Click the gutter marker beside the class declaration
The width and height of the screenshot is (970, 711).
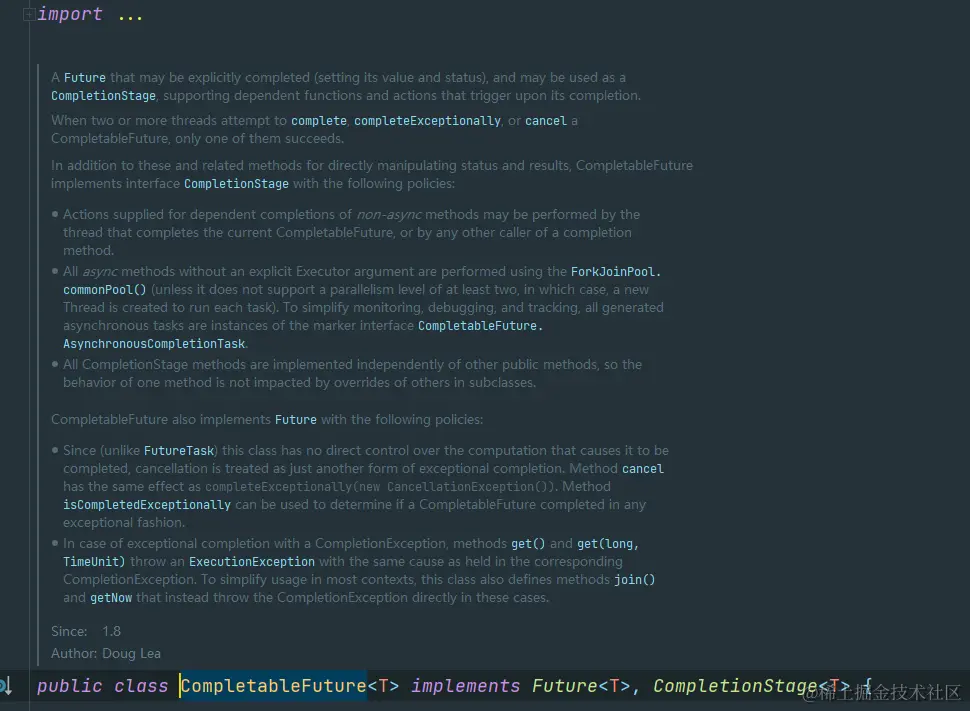(6, 686)
